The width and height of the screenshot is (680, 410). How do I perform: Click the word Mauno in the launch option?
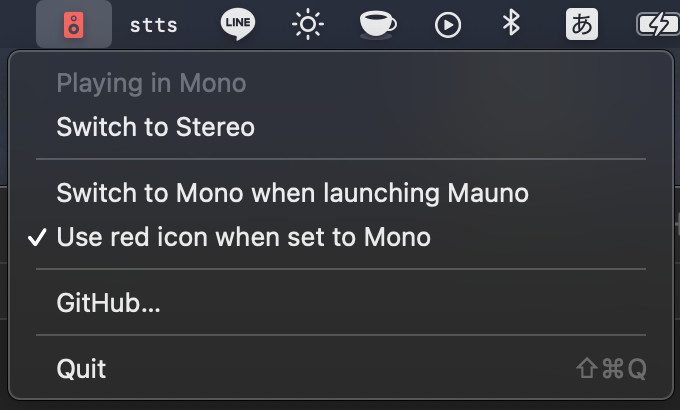click(x=488, y=193)
